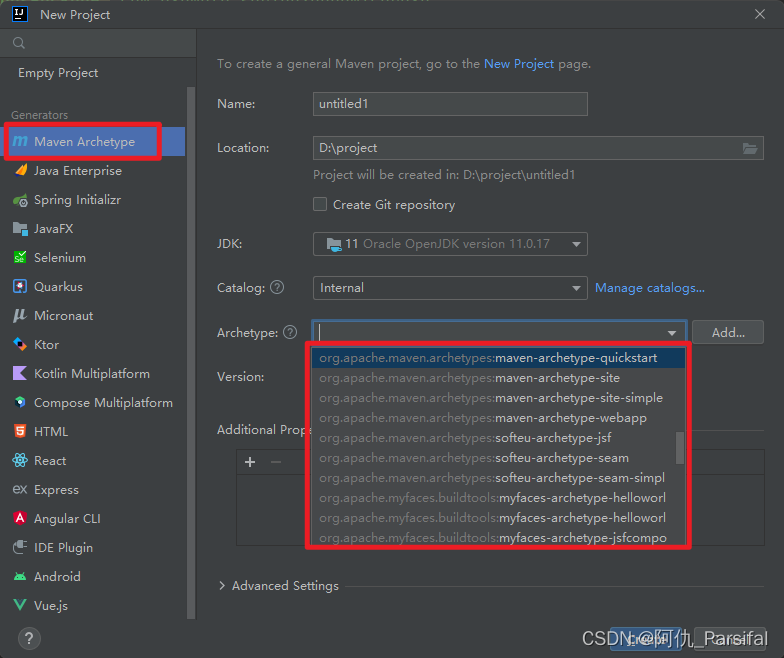The height and width of the screenshot is (658, 784).
Task: Close the New Project dialog
Action: coord(760,14)
